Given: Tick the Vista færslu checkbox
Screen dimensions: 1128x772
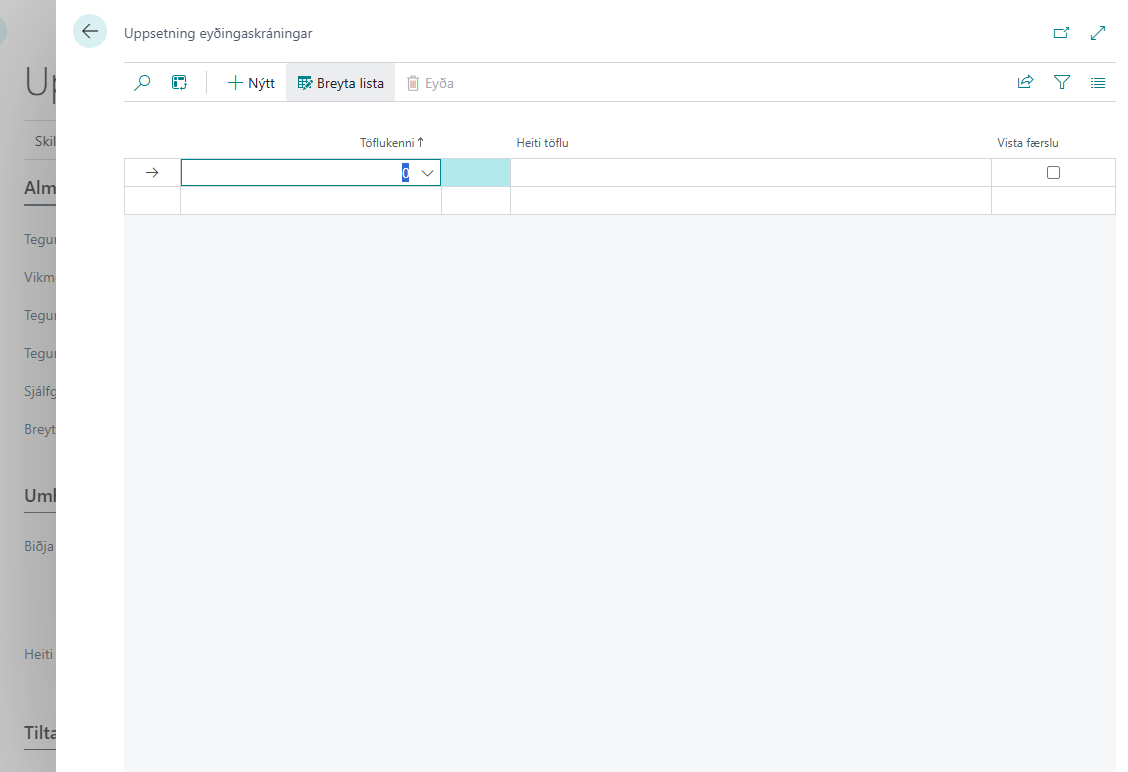Looking at the screenshot, I should coord(1053,173).
